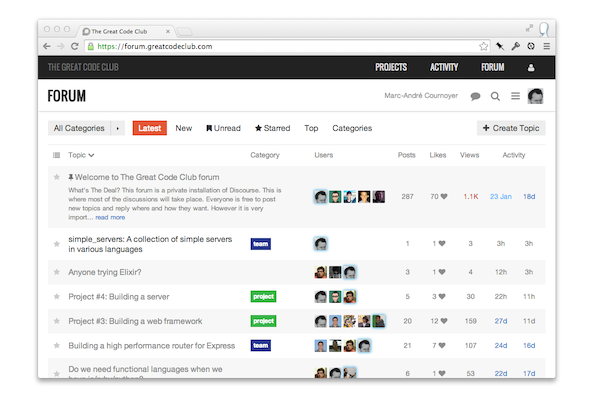Click the 23 Jan activity date
Screen dimensions: 599x410
click(x=501, y=196)
